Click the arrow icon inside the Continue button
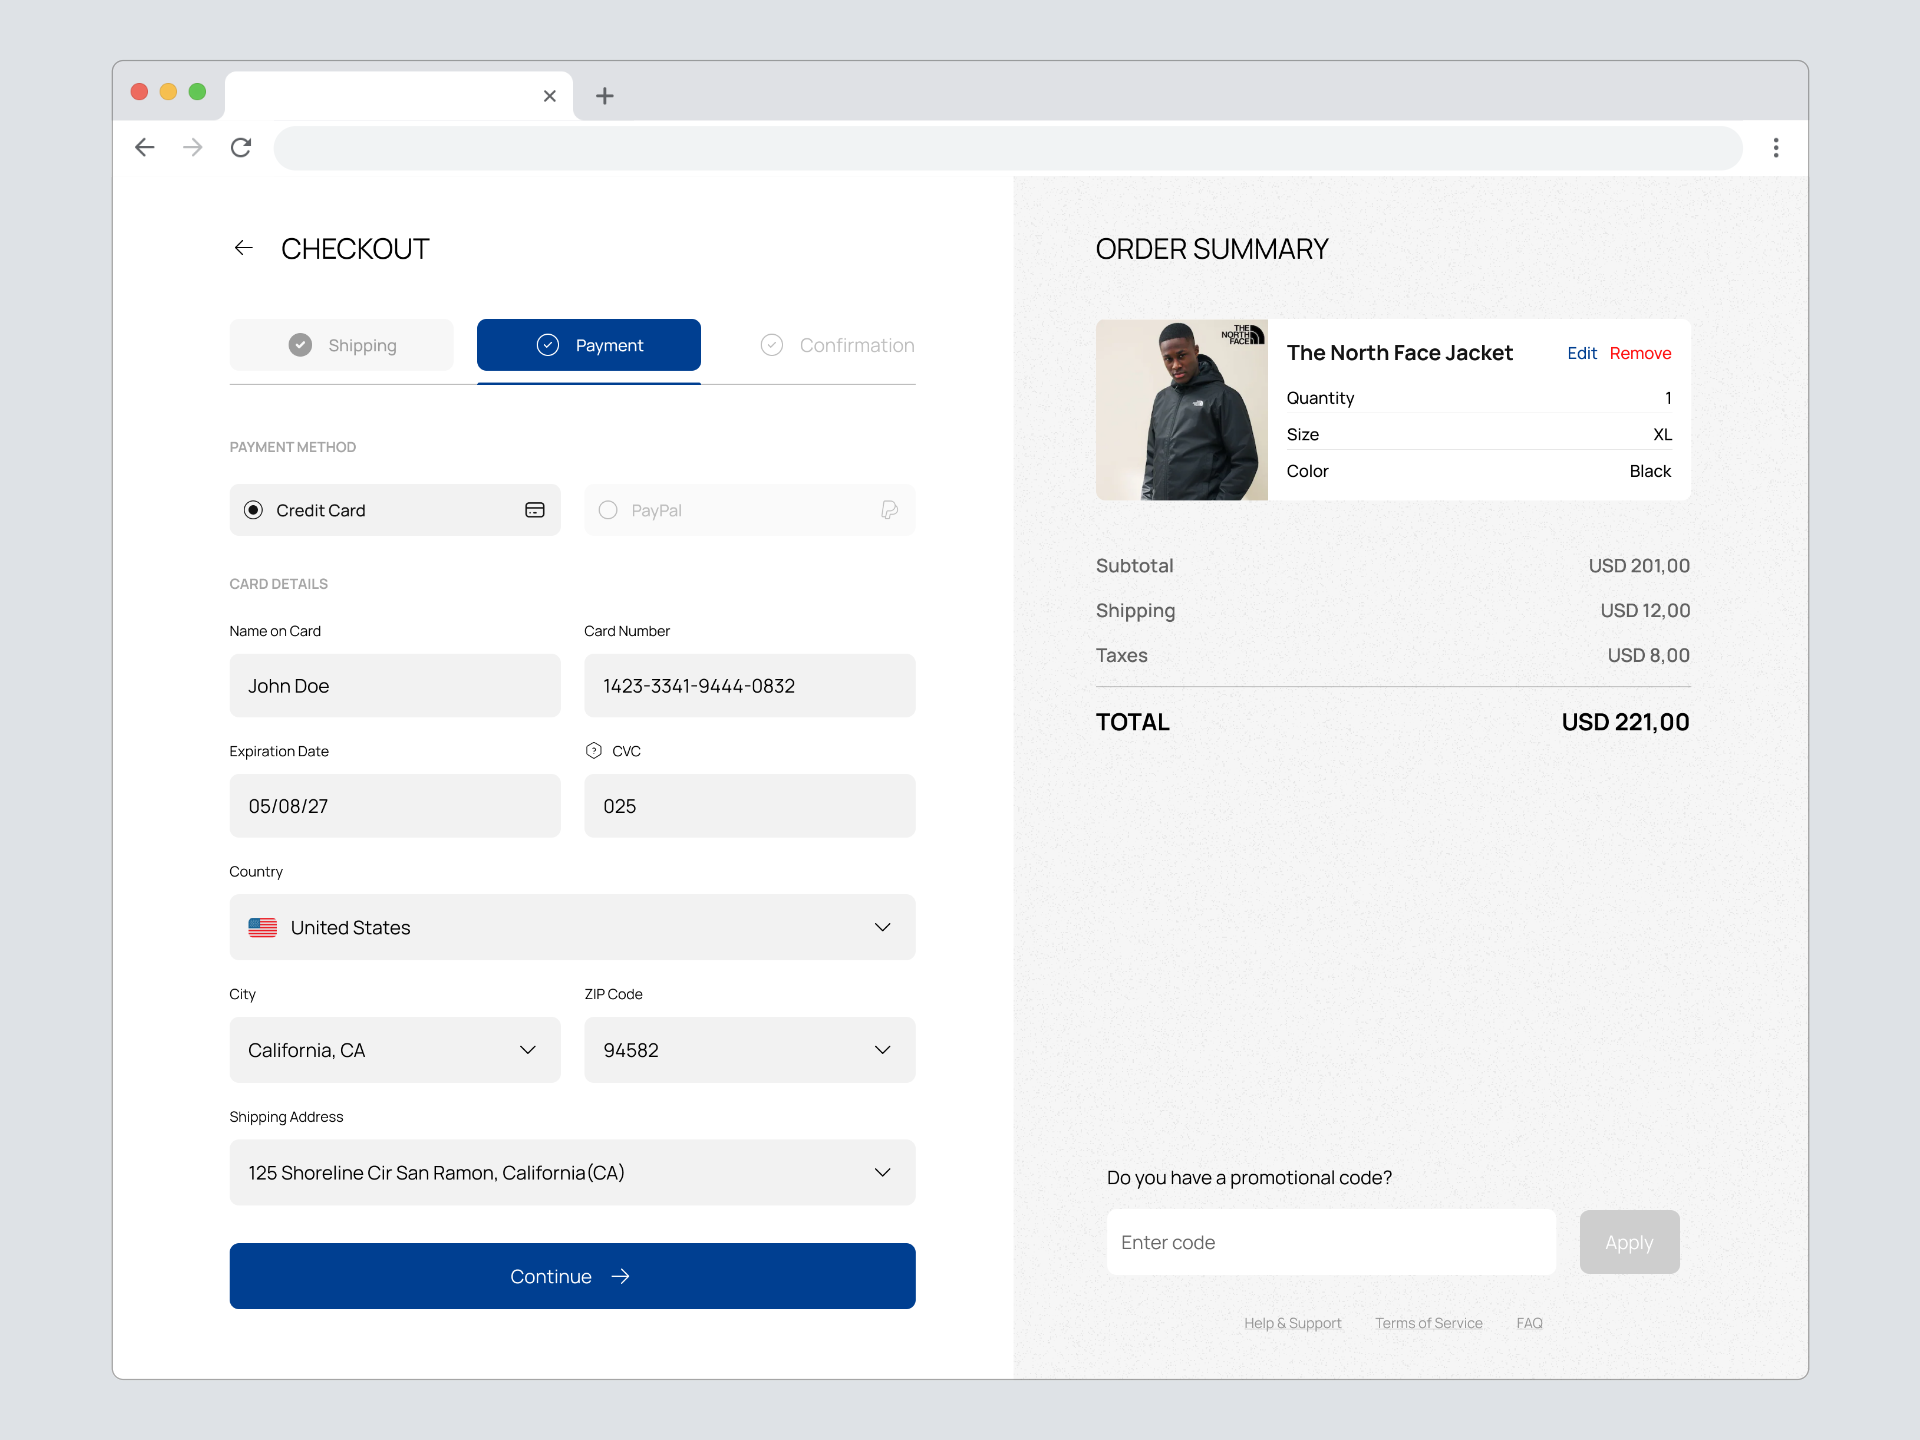The width and height of the screenshot is (1920, 1440). click(620, 1276)
